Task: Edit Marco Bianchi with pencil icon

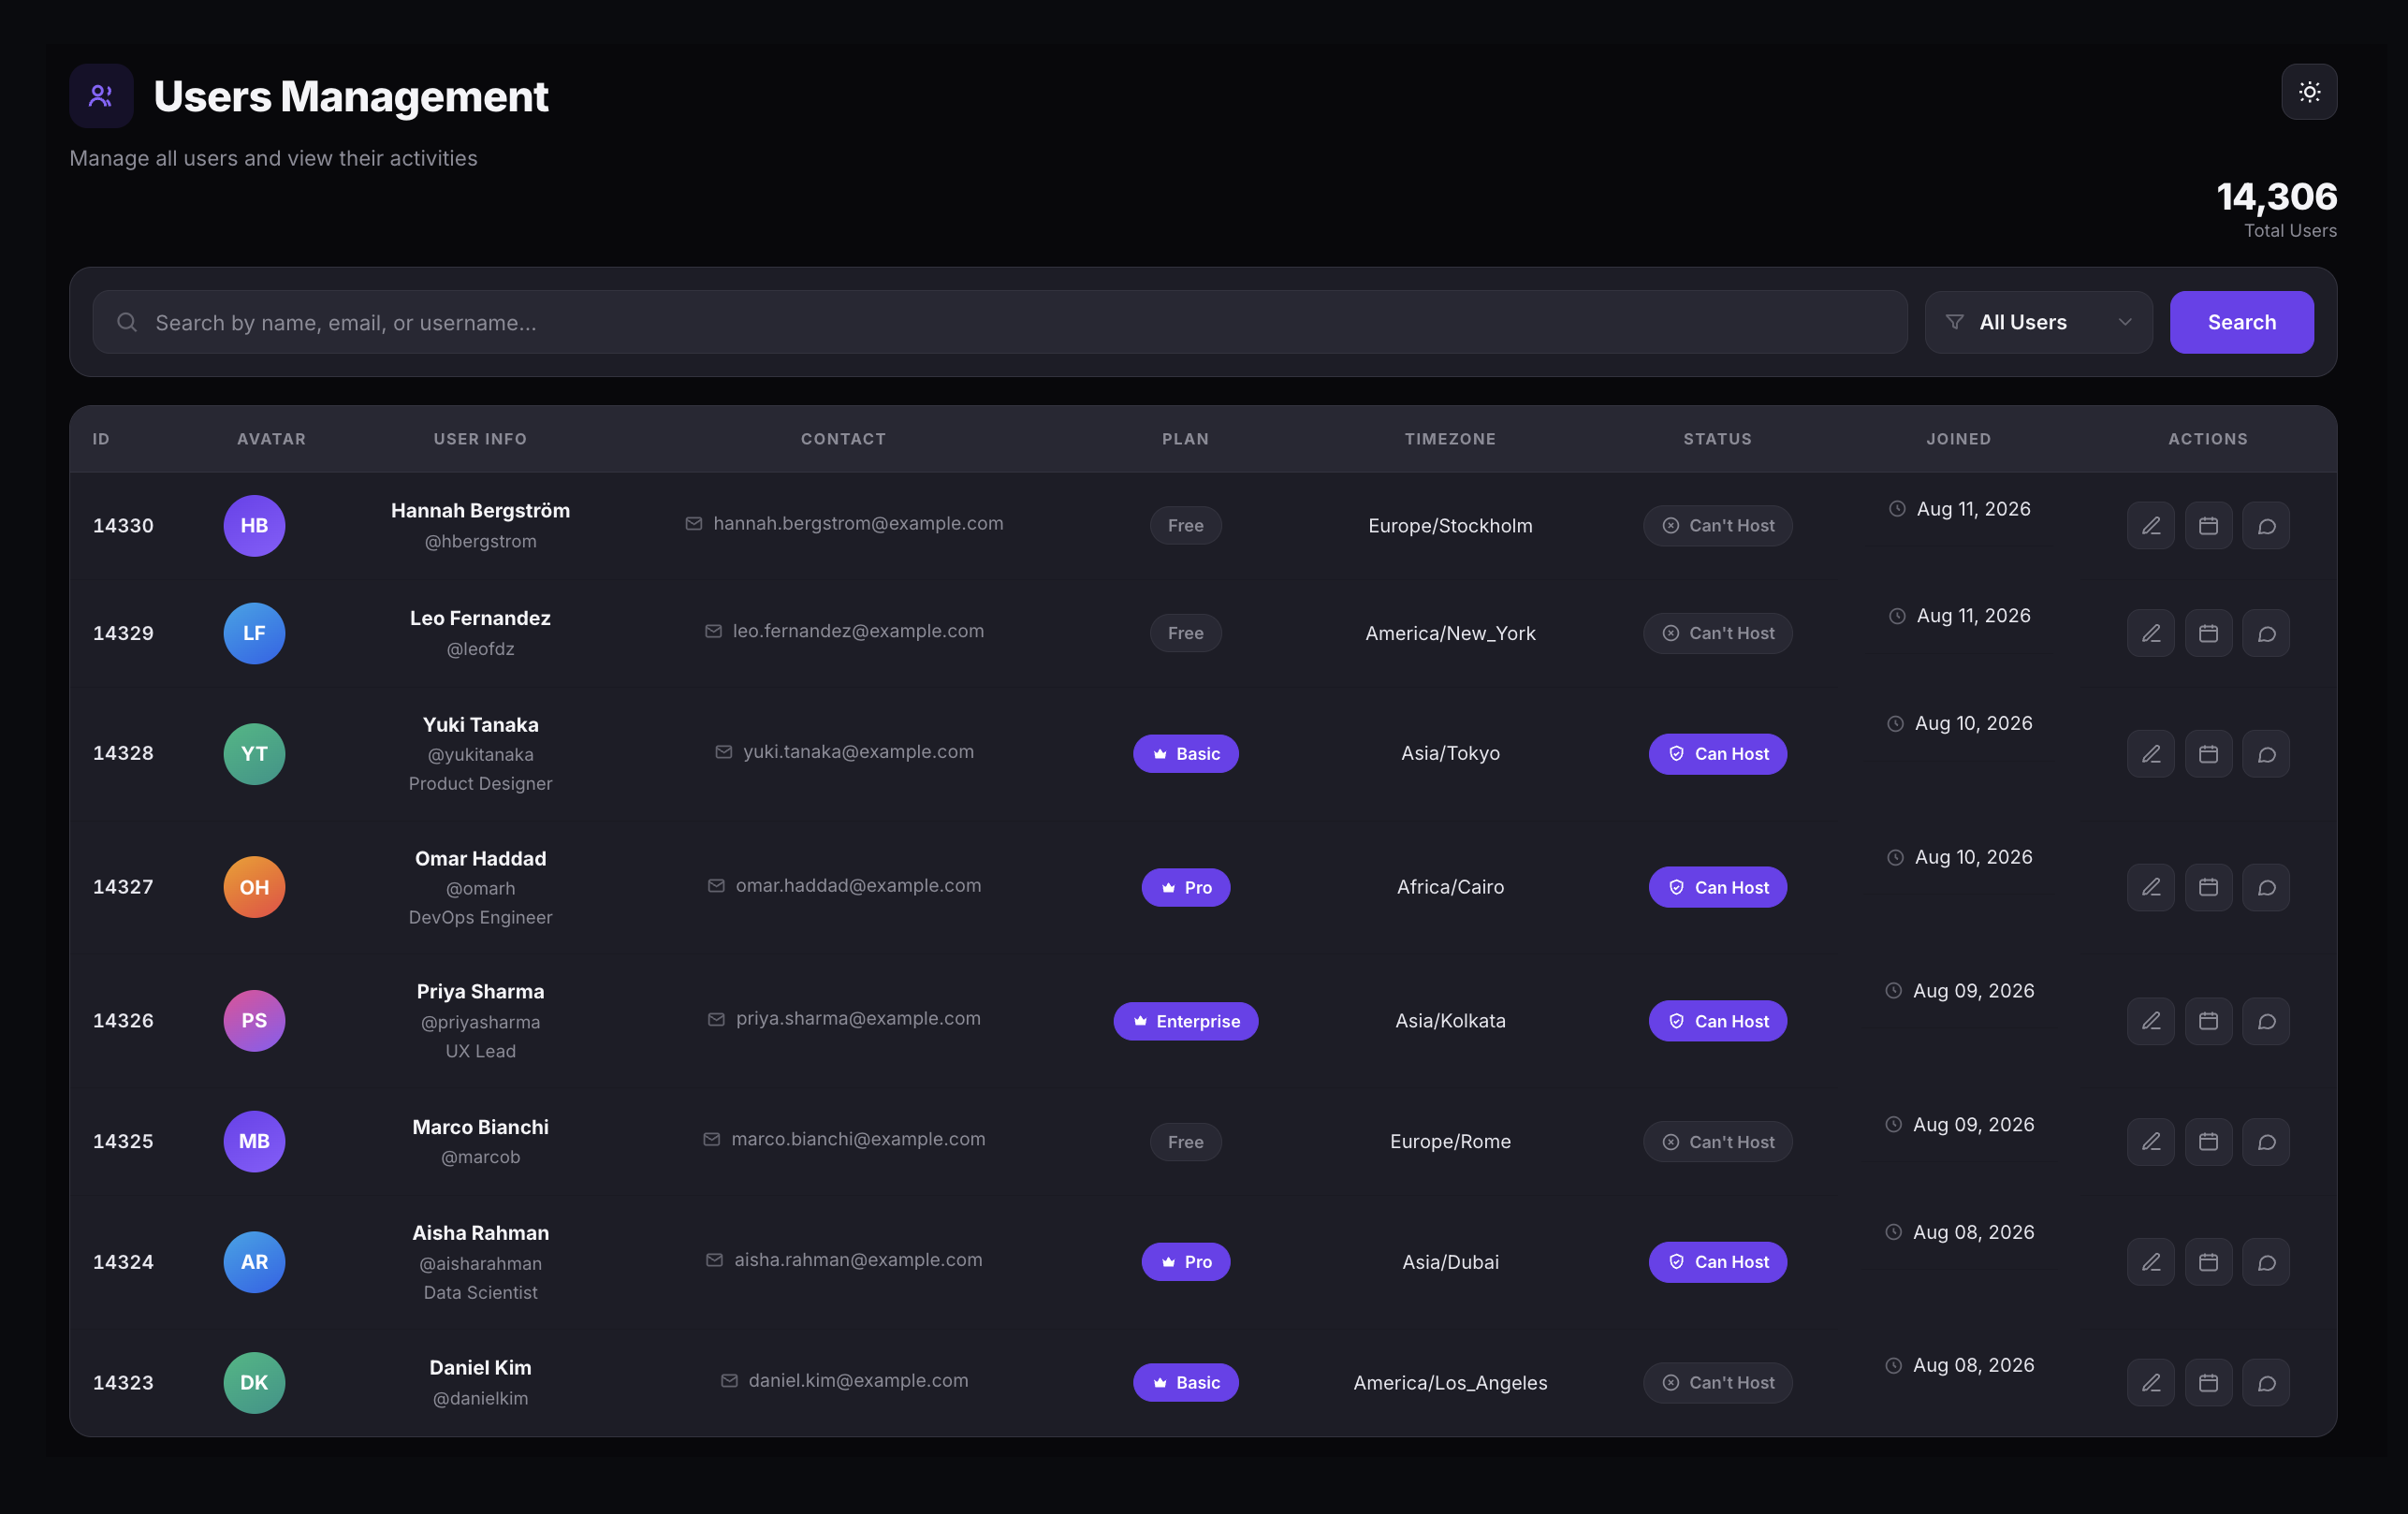Action: pyautogui.click(x=2151, y=1142)
